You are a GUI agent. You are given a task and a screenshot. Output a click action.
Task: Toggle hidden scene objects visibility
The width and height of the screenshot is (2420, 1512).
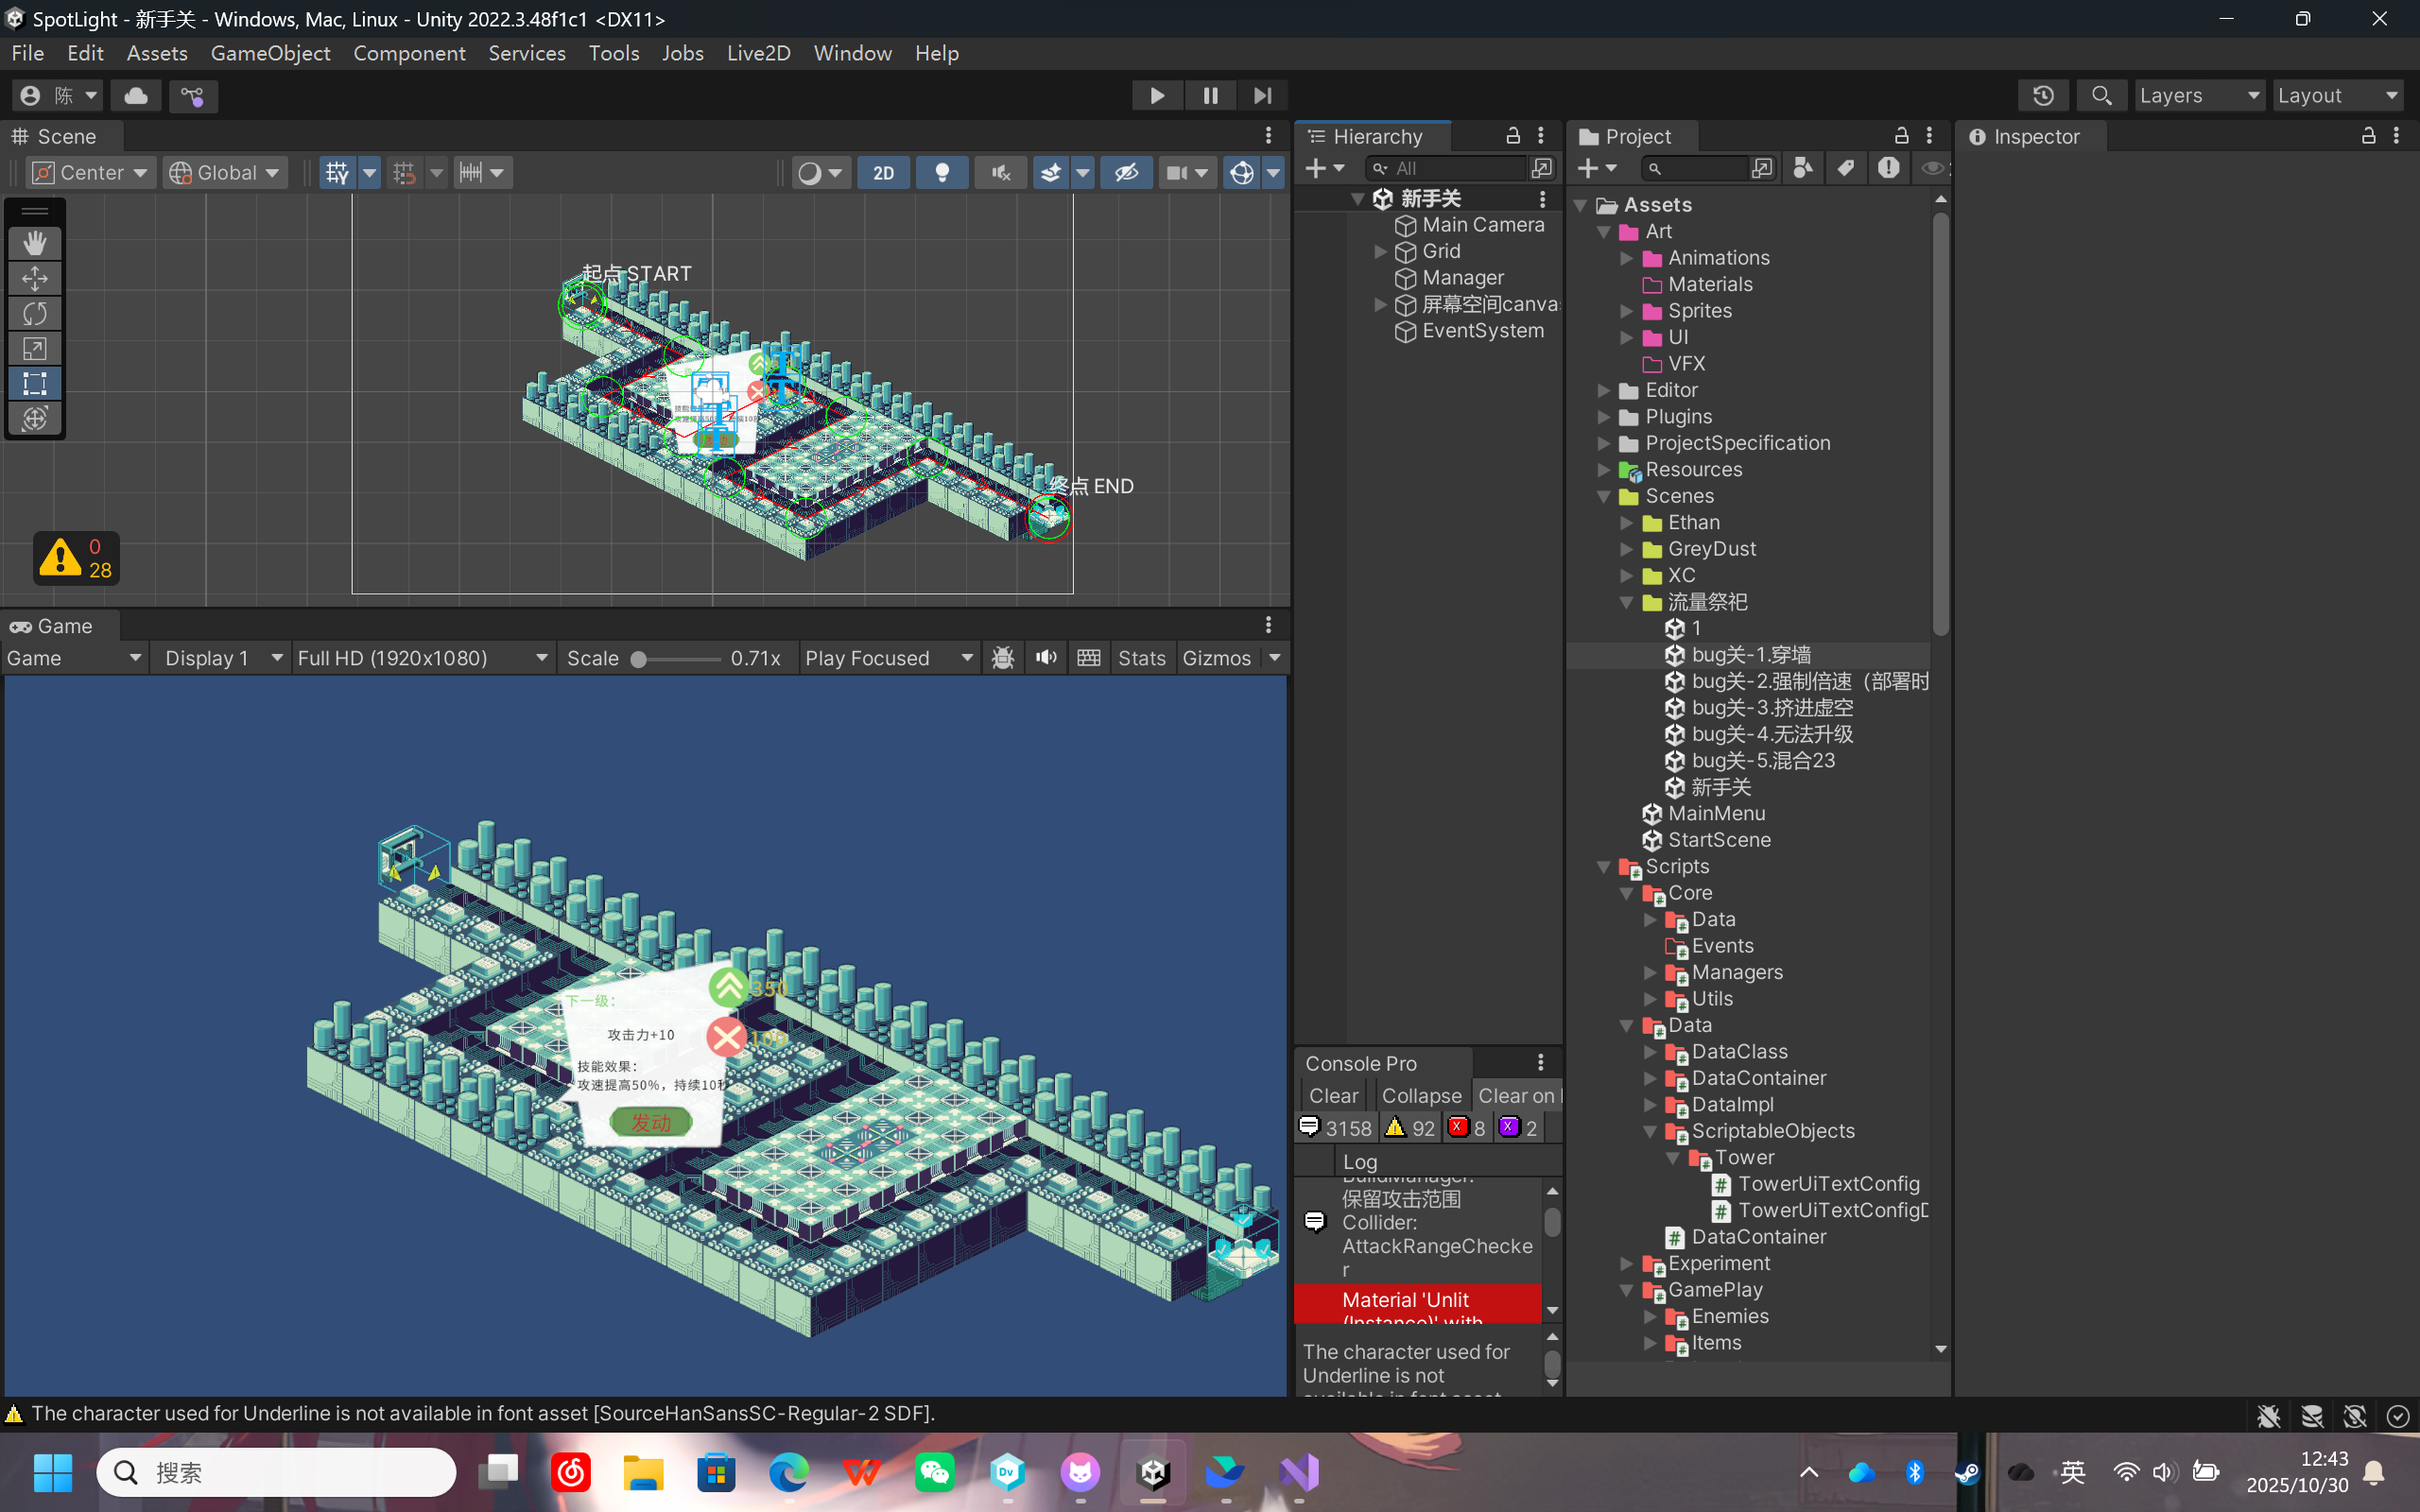(1126, 173)
